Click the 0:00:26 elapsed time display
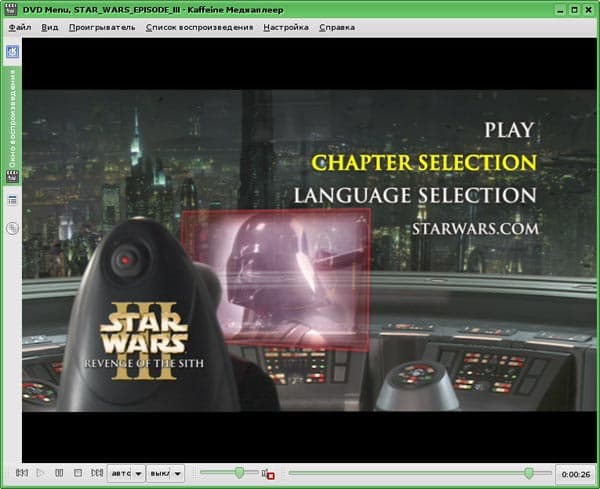The height and width of the screenshot is (489, 600). pos(576,474)
